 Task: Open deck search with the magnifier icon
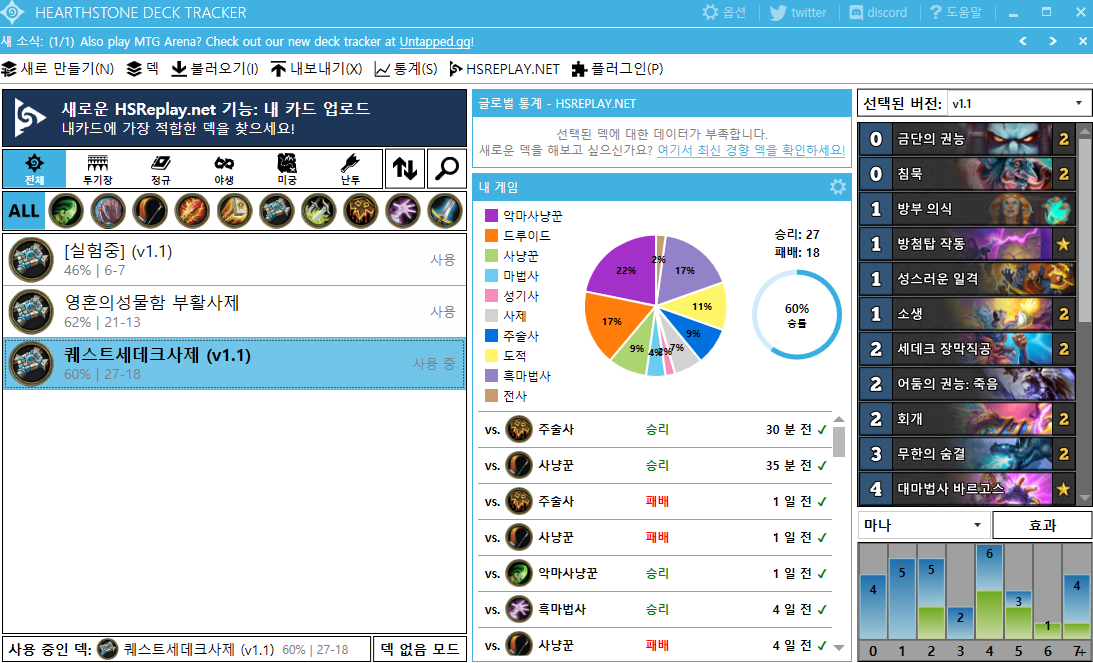point(446,168)
